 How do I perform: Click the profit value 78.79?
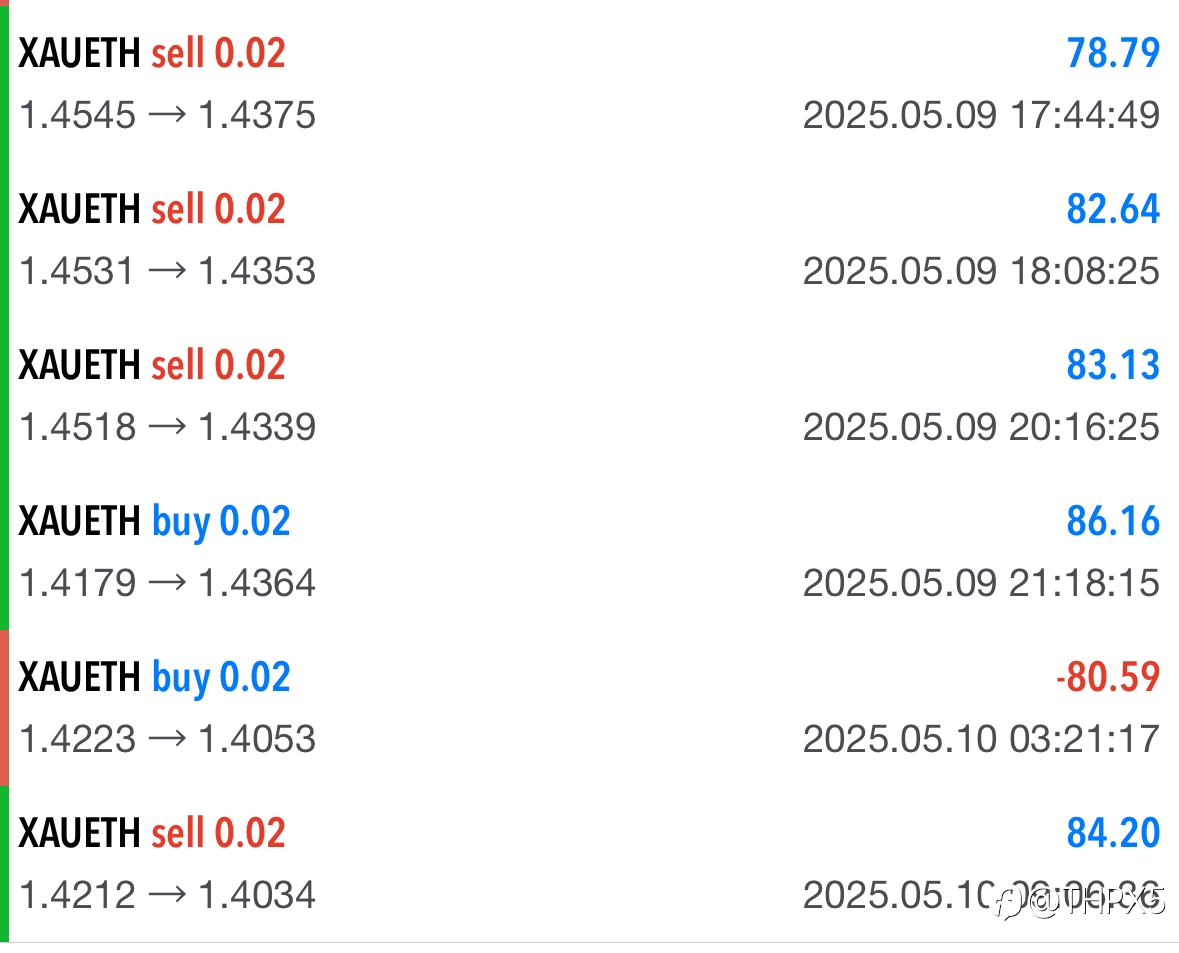click(x=1113, y=53)
